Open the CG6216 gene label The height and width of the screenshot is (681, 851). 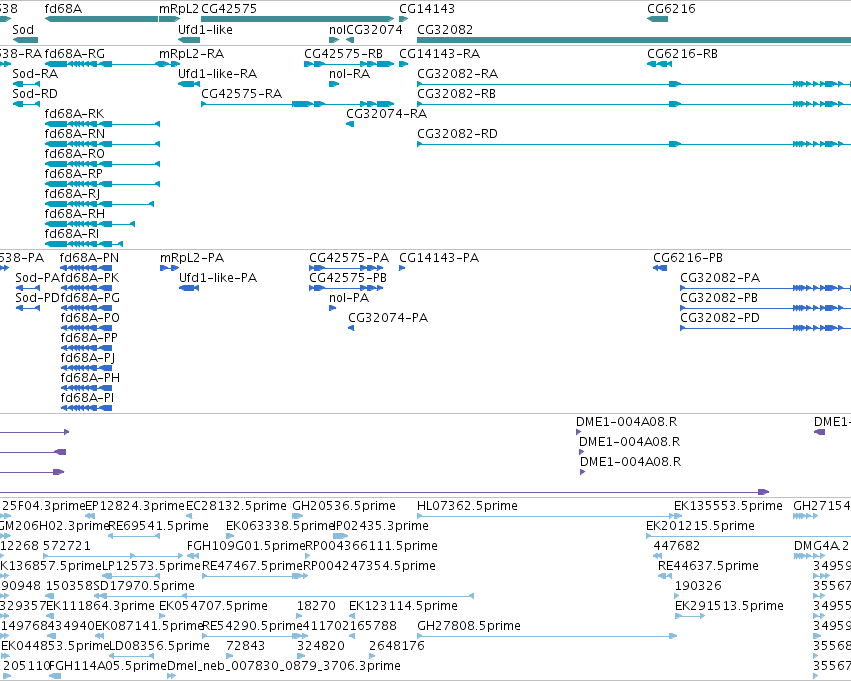click(x=671, y=9)
